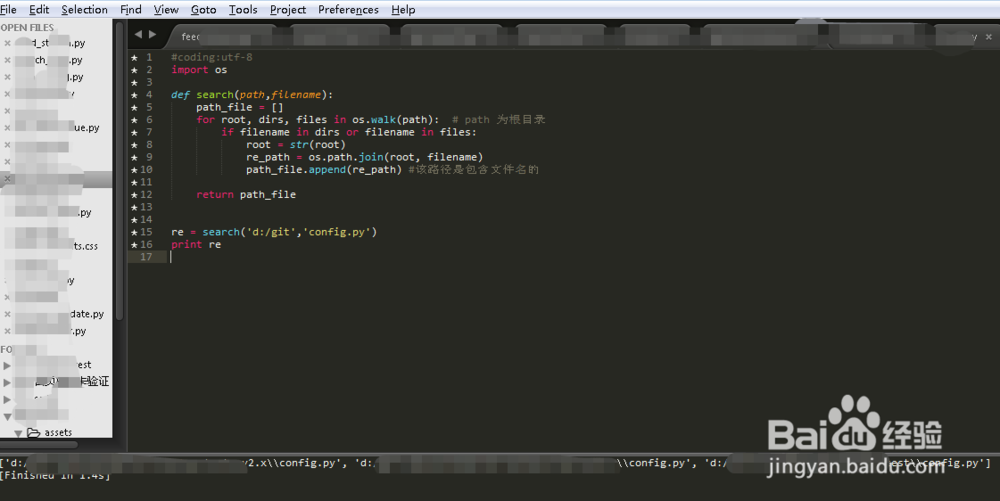Click the "print re" line
Viewport: 1000px width, 501px height.
coord(196,245)
